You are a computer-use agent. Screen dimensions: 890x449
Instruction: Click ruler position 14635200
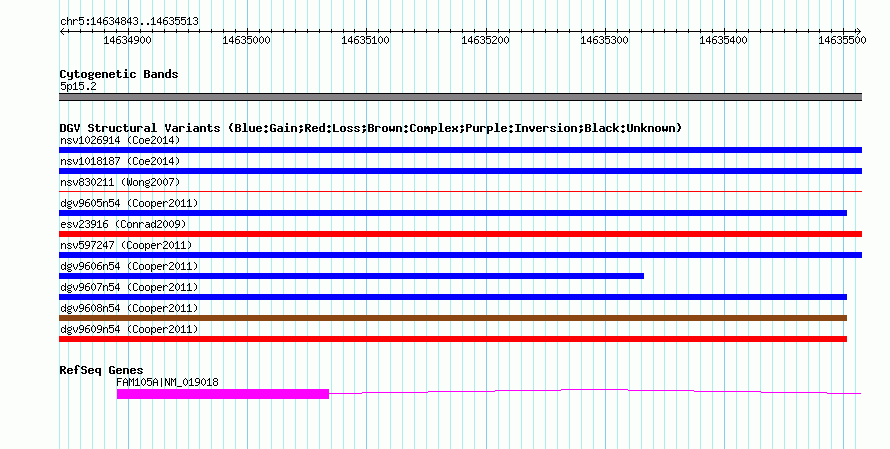[485, 40]
